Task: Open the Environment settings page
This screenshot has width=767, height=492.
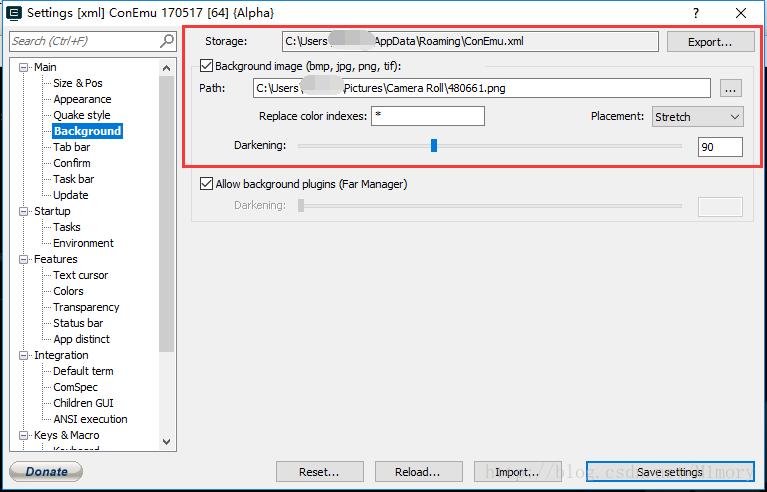Action: 83,243
